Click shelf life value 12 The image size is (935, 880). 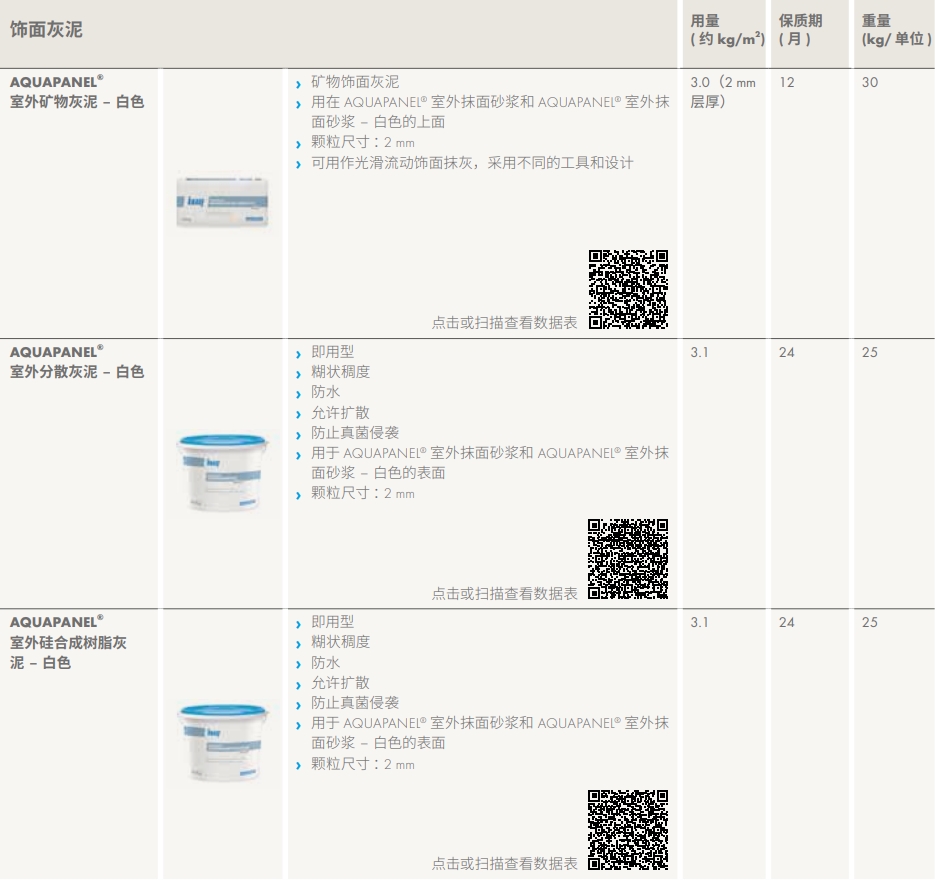point(787,82)
